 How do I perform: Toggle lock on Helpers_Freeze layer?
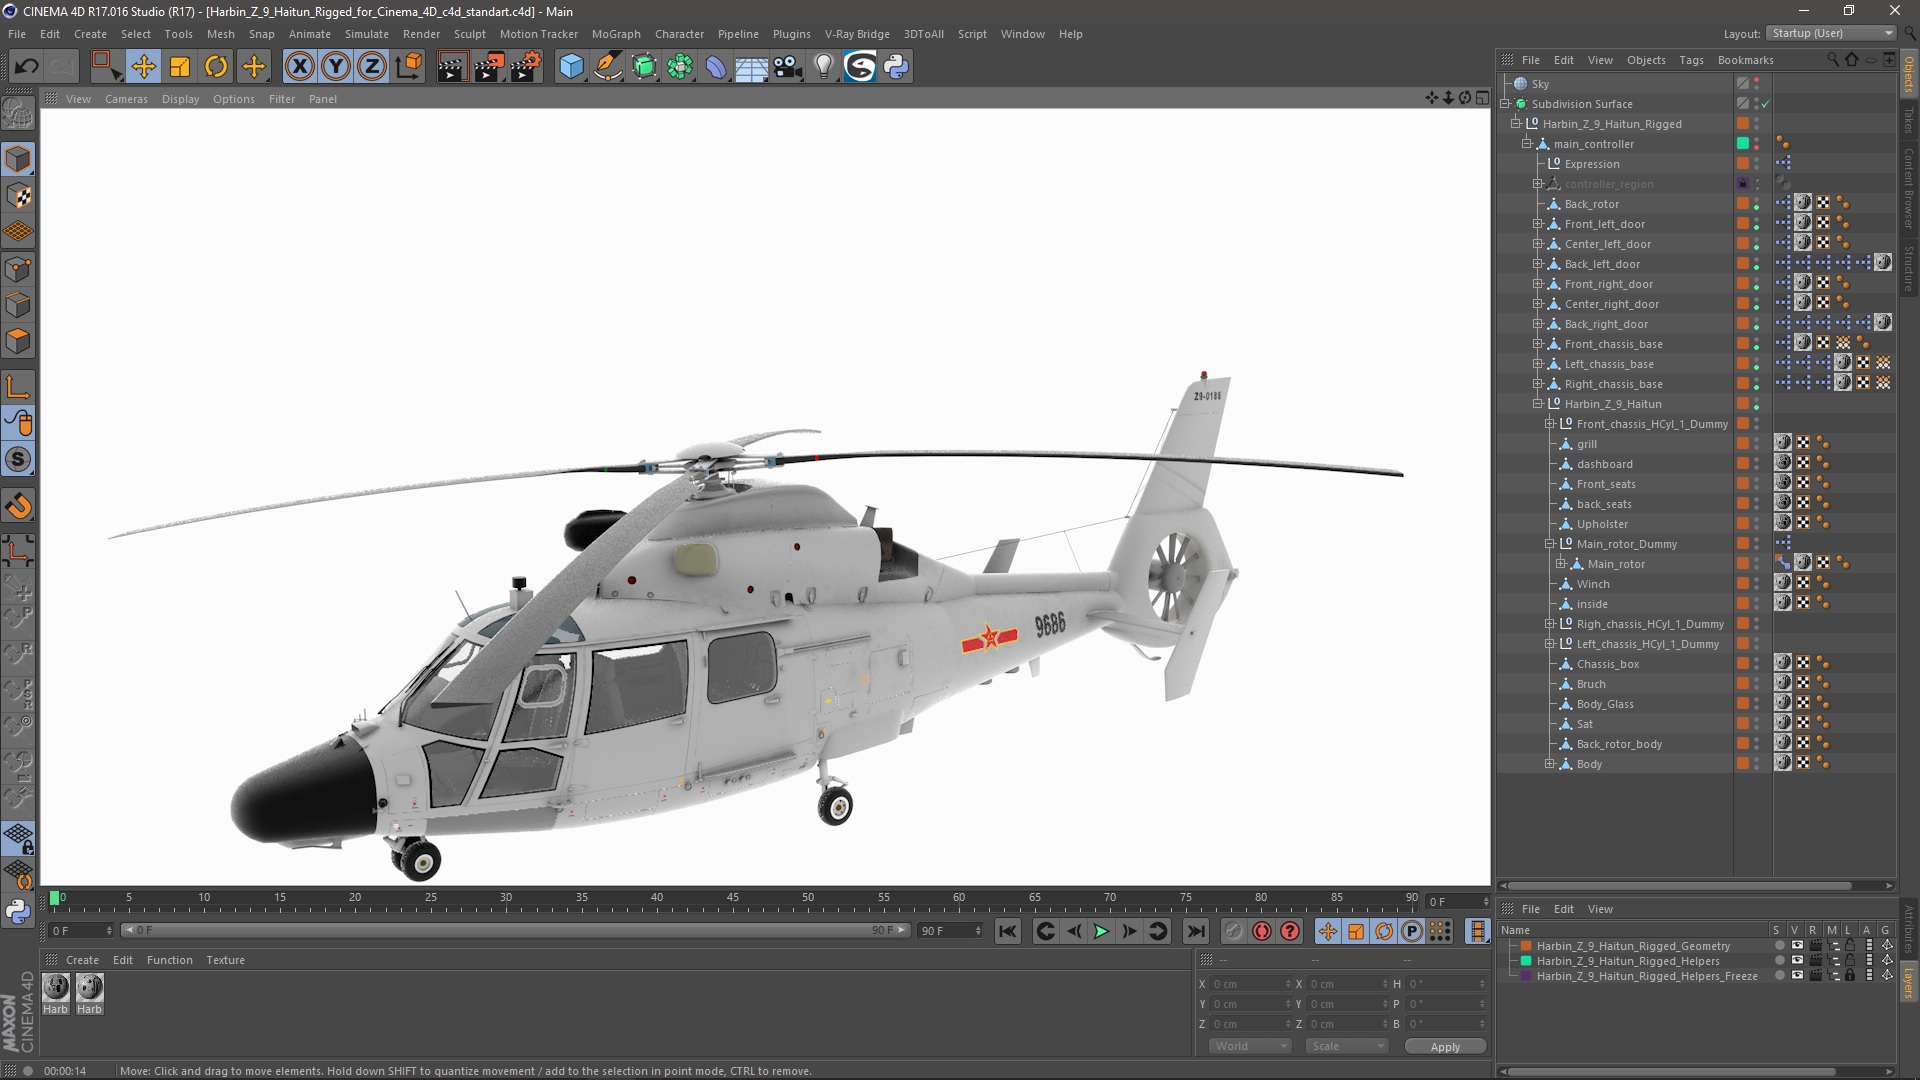point(1850,976)
